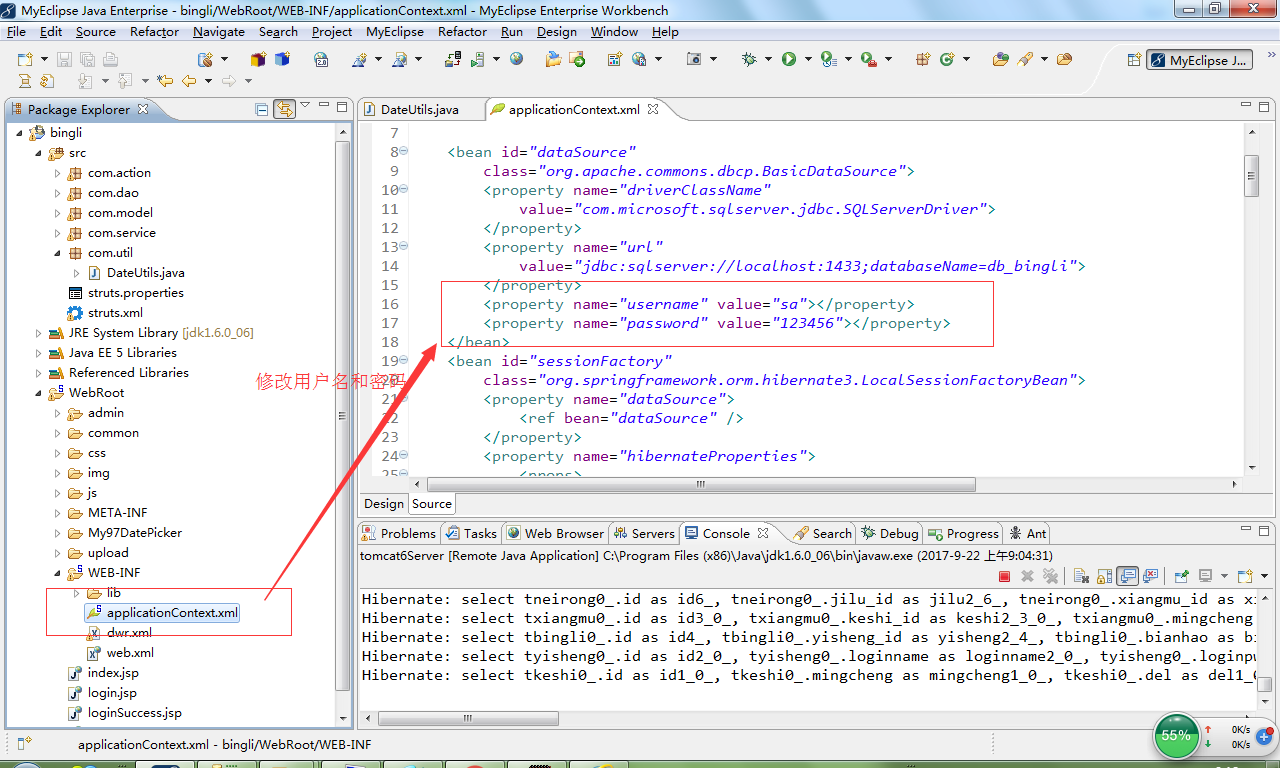The width and height of the screenshot is (1280, 768).
Task: Pin the console view
Action: point(1181,576)
